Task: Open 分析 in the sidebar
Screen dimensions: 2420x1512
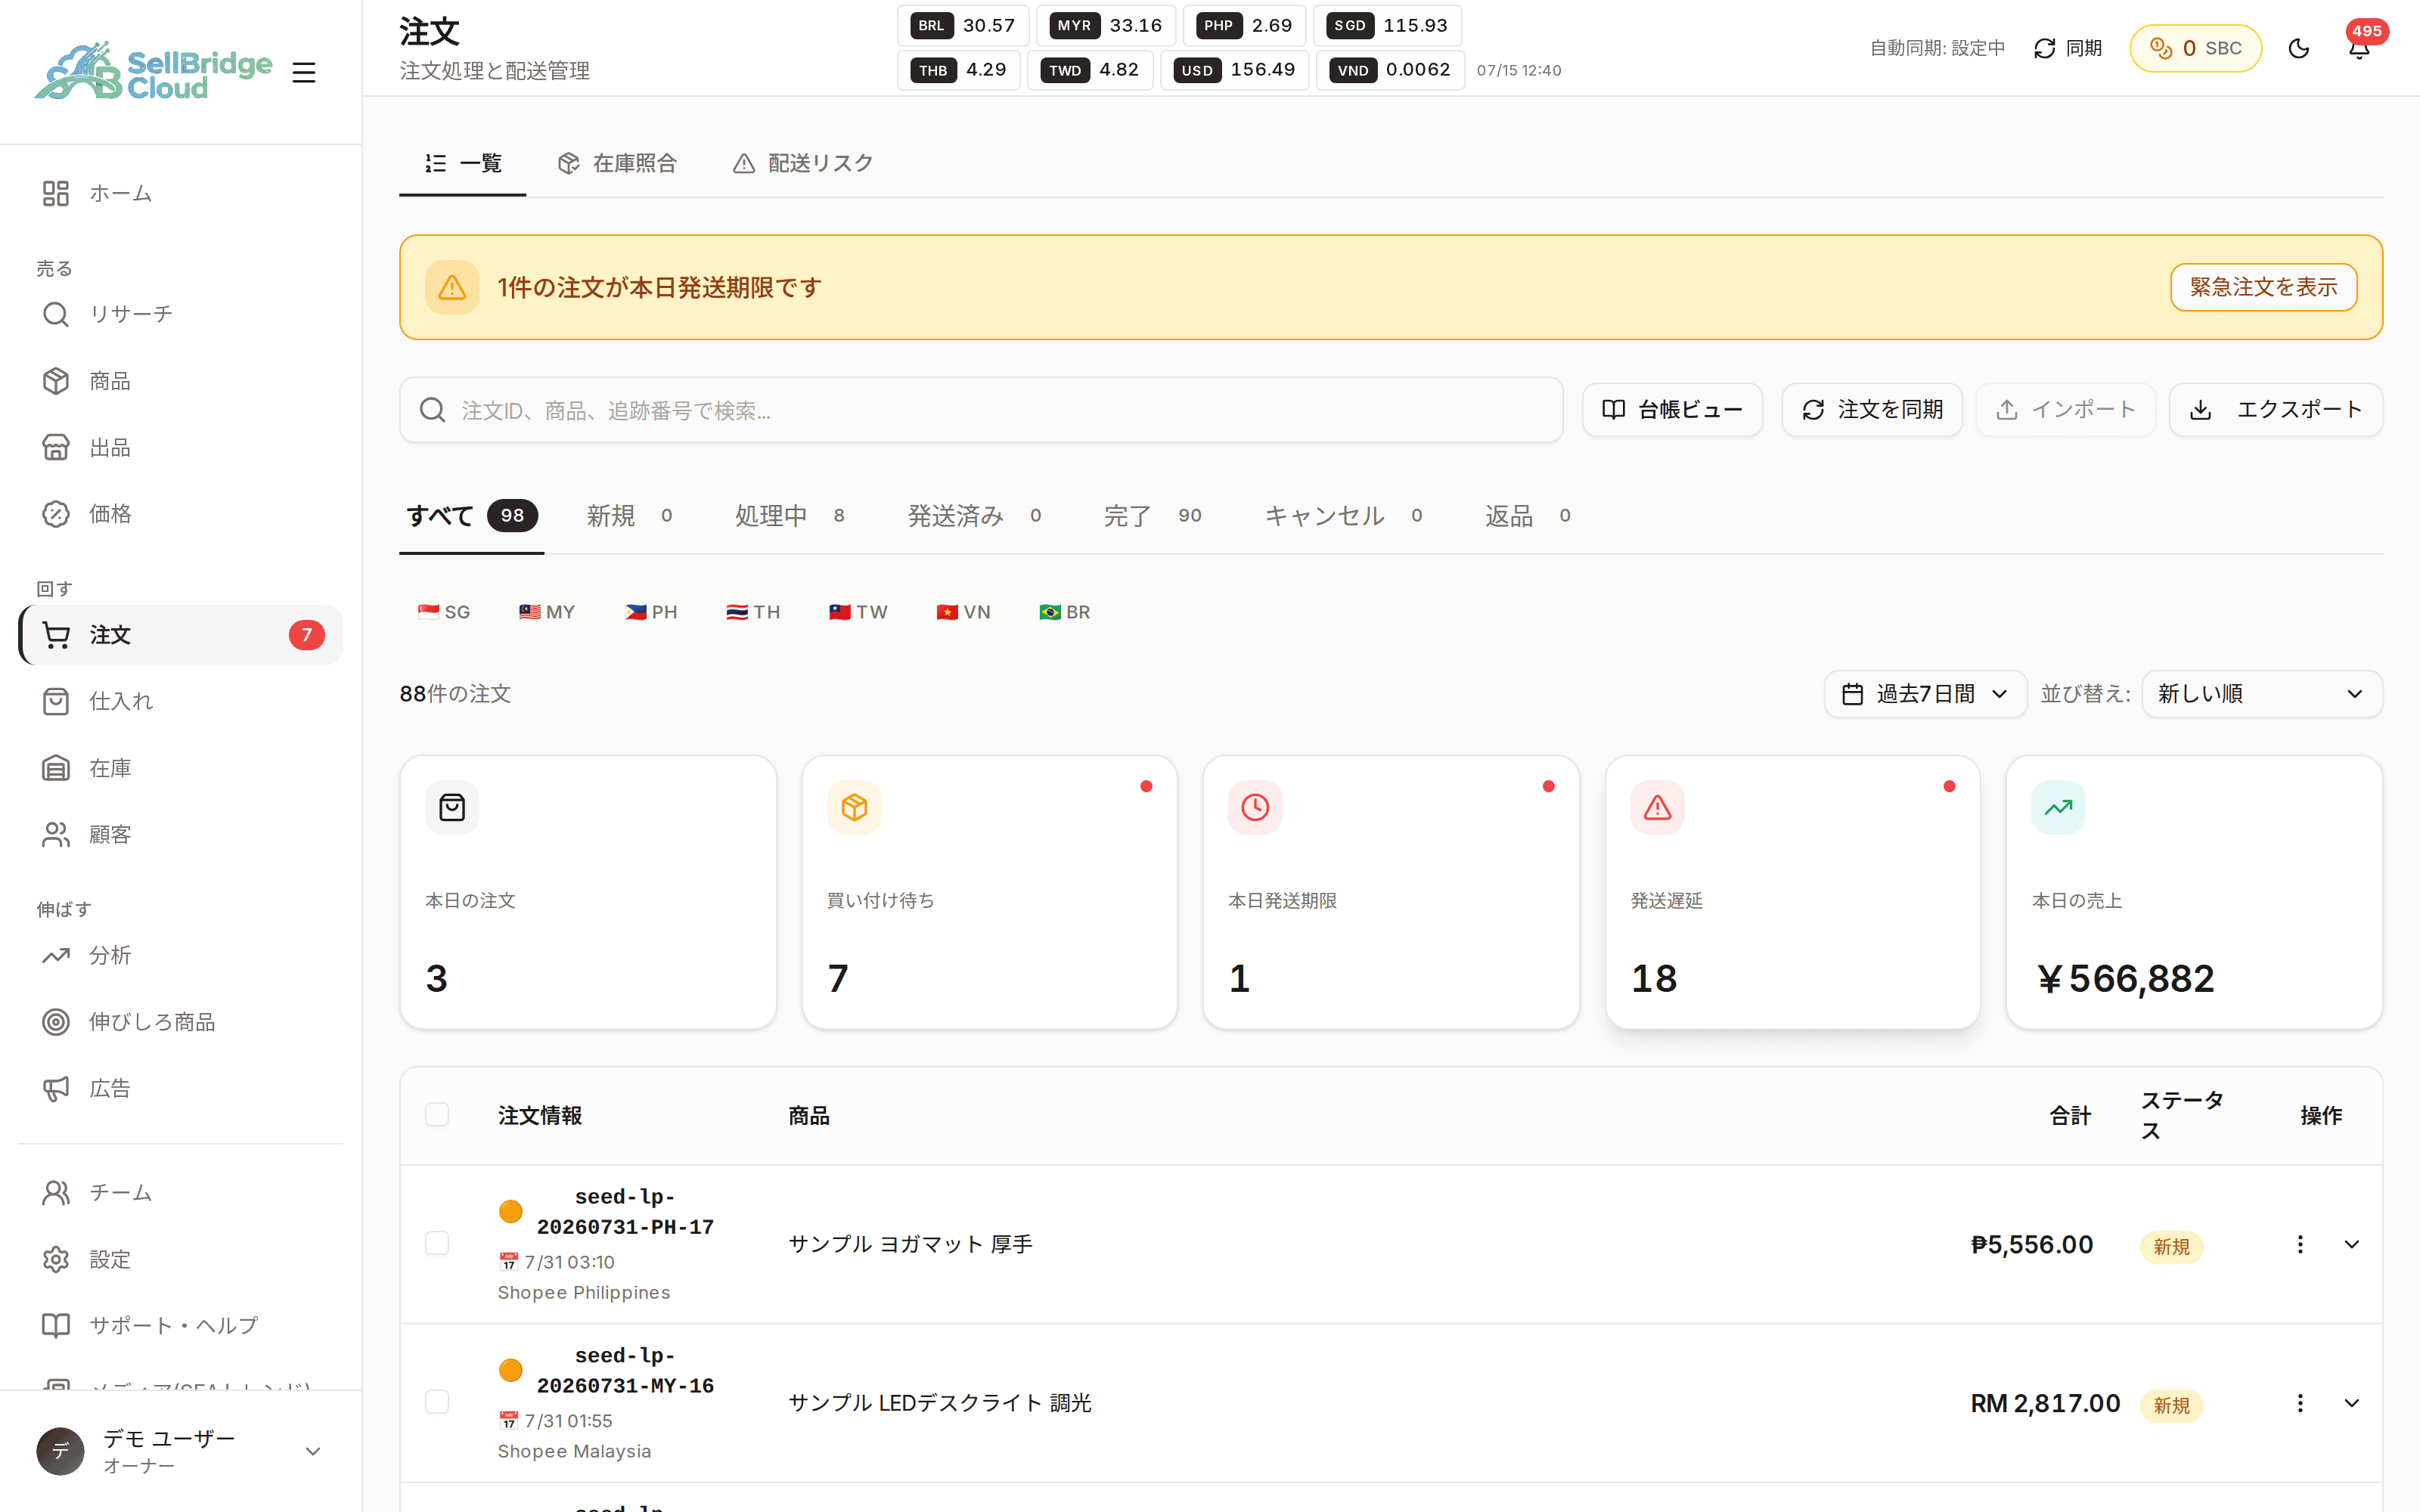Action: (181, 955)
